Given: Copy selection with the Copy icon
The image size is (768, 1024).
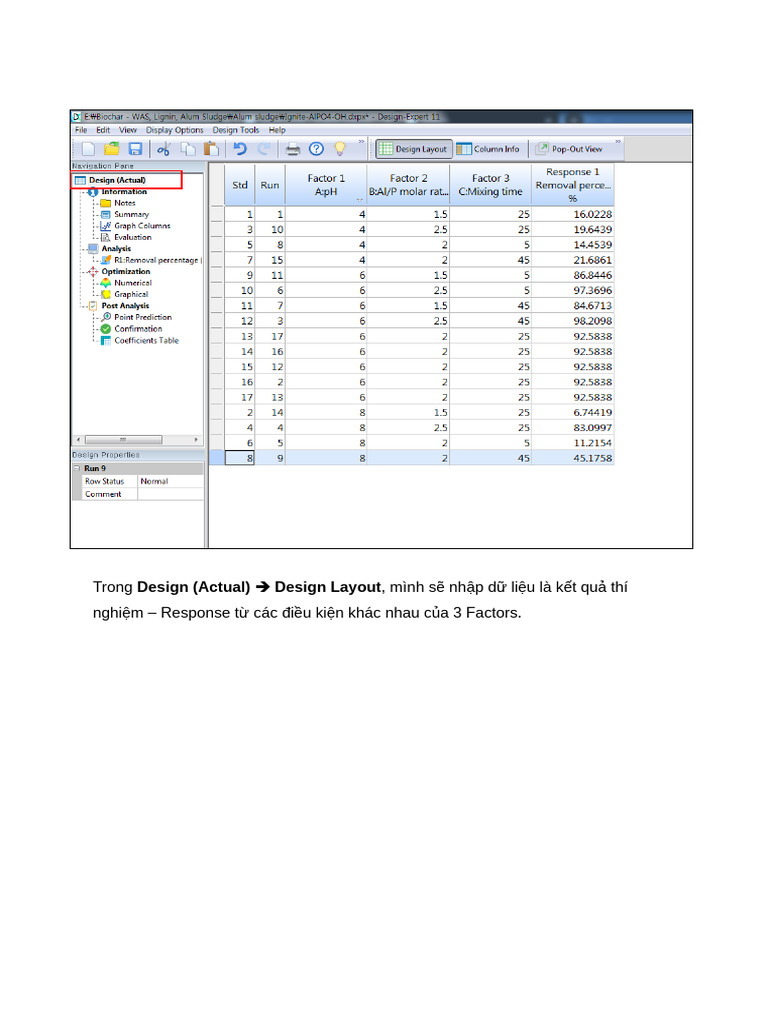Looking at the screenshot, I should [188, 150].
